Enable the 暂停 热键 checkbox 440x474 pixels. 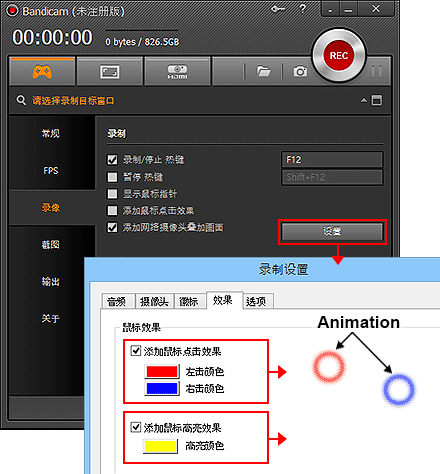coord(112,177)
